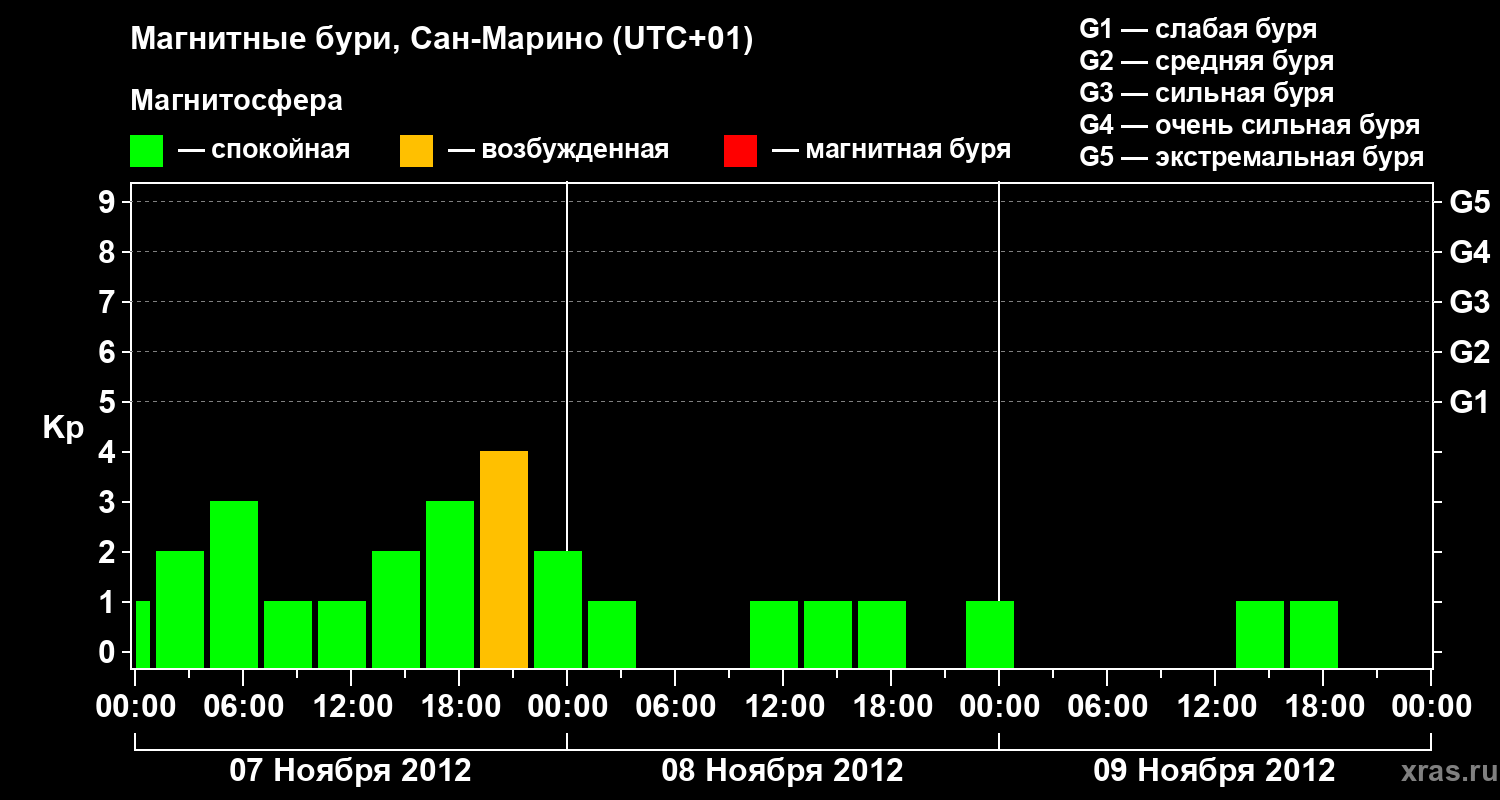Click the green 'спокойная' legend swatch
The height and width of the screenshot is (800, 1500).
coord(147,151)
